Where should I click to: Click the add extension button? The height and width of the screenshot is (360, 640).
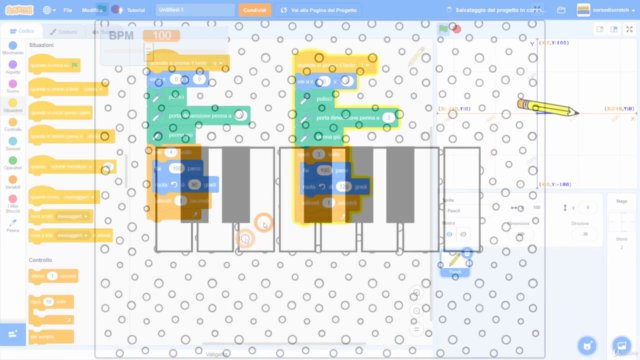pyautogui.click(x=13, y=334)
